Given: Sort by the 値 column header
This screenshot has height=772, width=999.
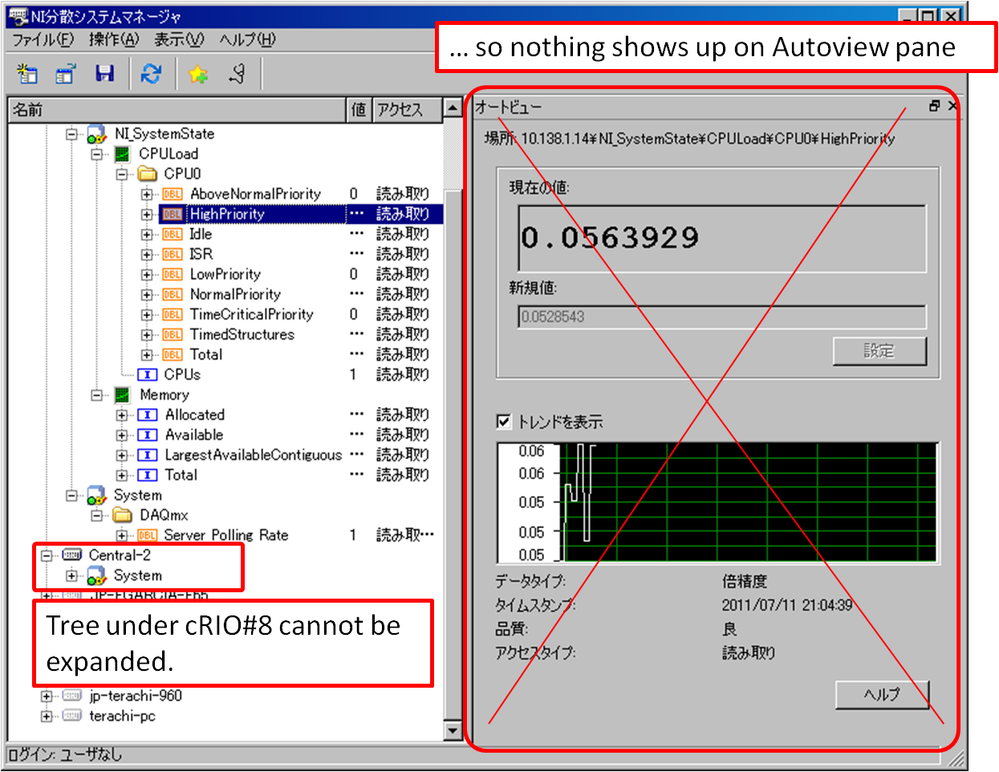Looking at the screenshot, I should pos(359,110).
